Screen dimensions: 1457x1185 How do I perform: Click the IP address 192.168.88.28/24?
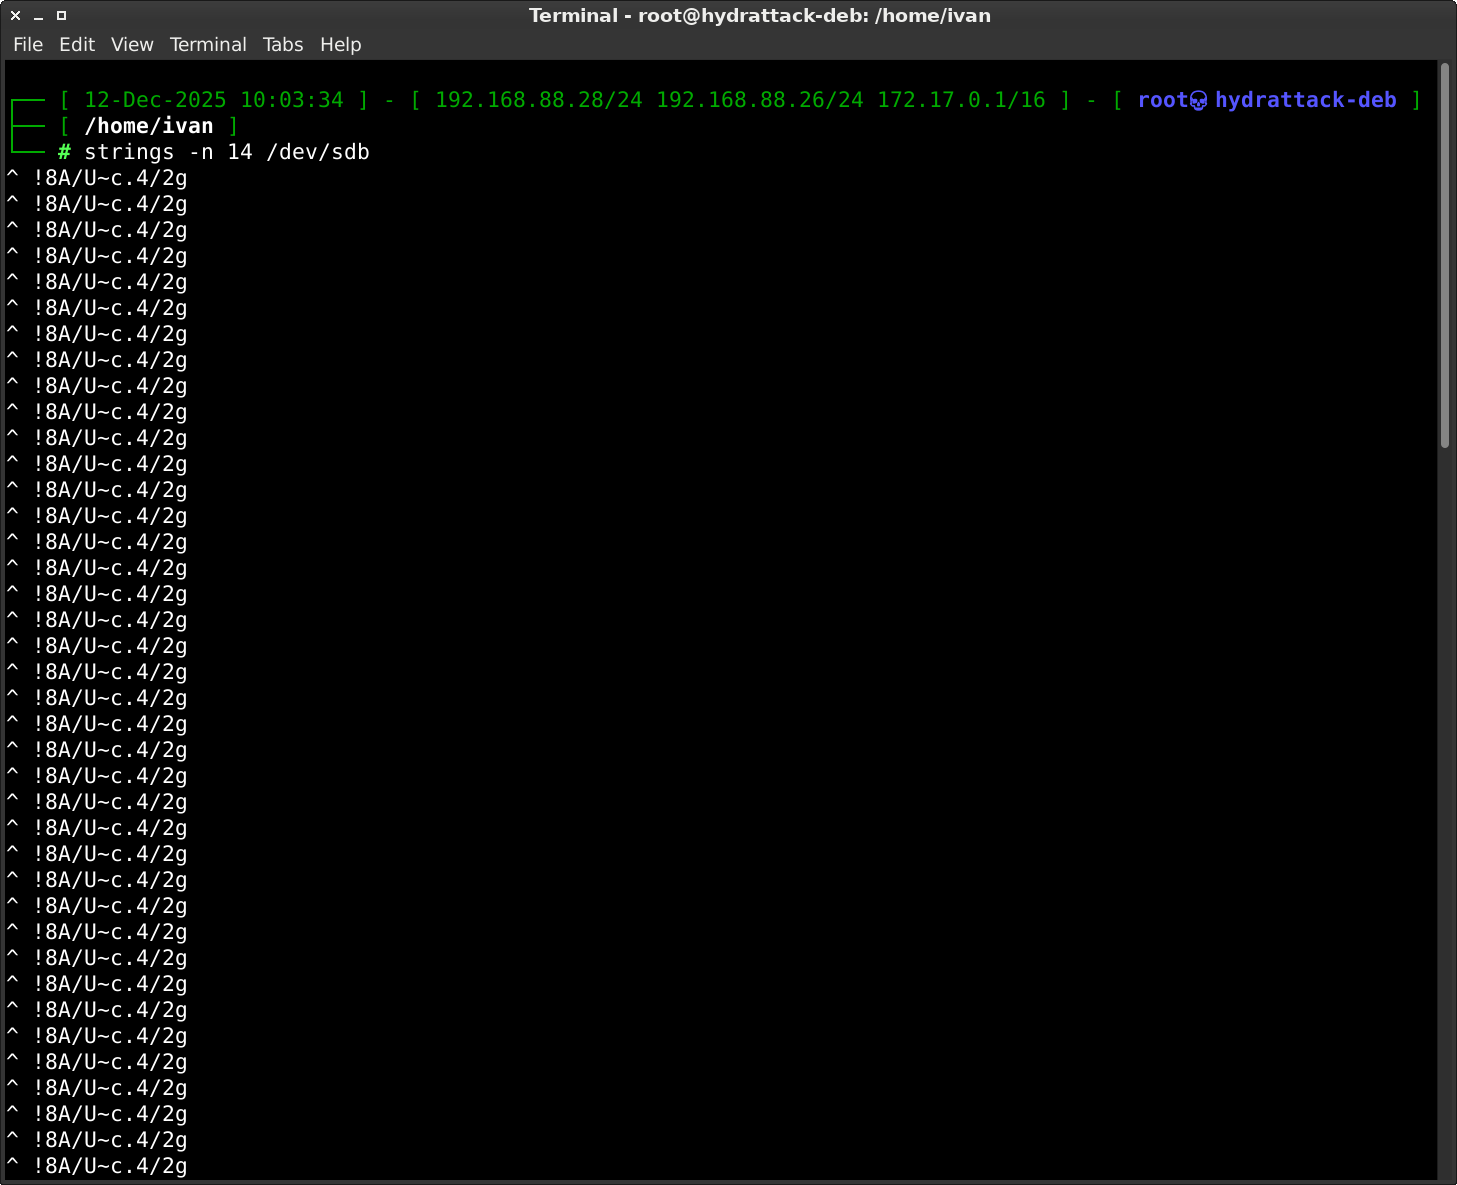tap(539, 100)
